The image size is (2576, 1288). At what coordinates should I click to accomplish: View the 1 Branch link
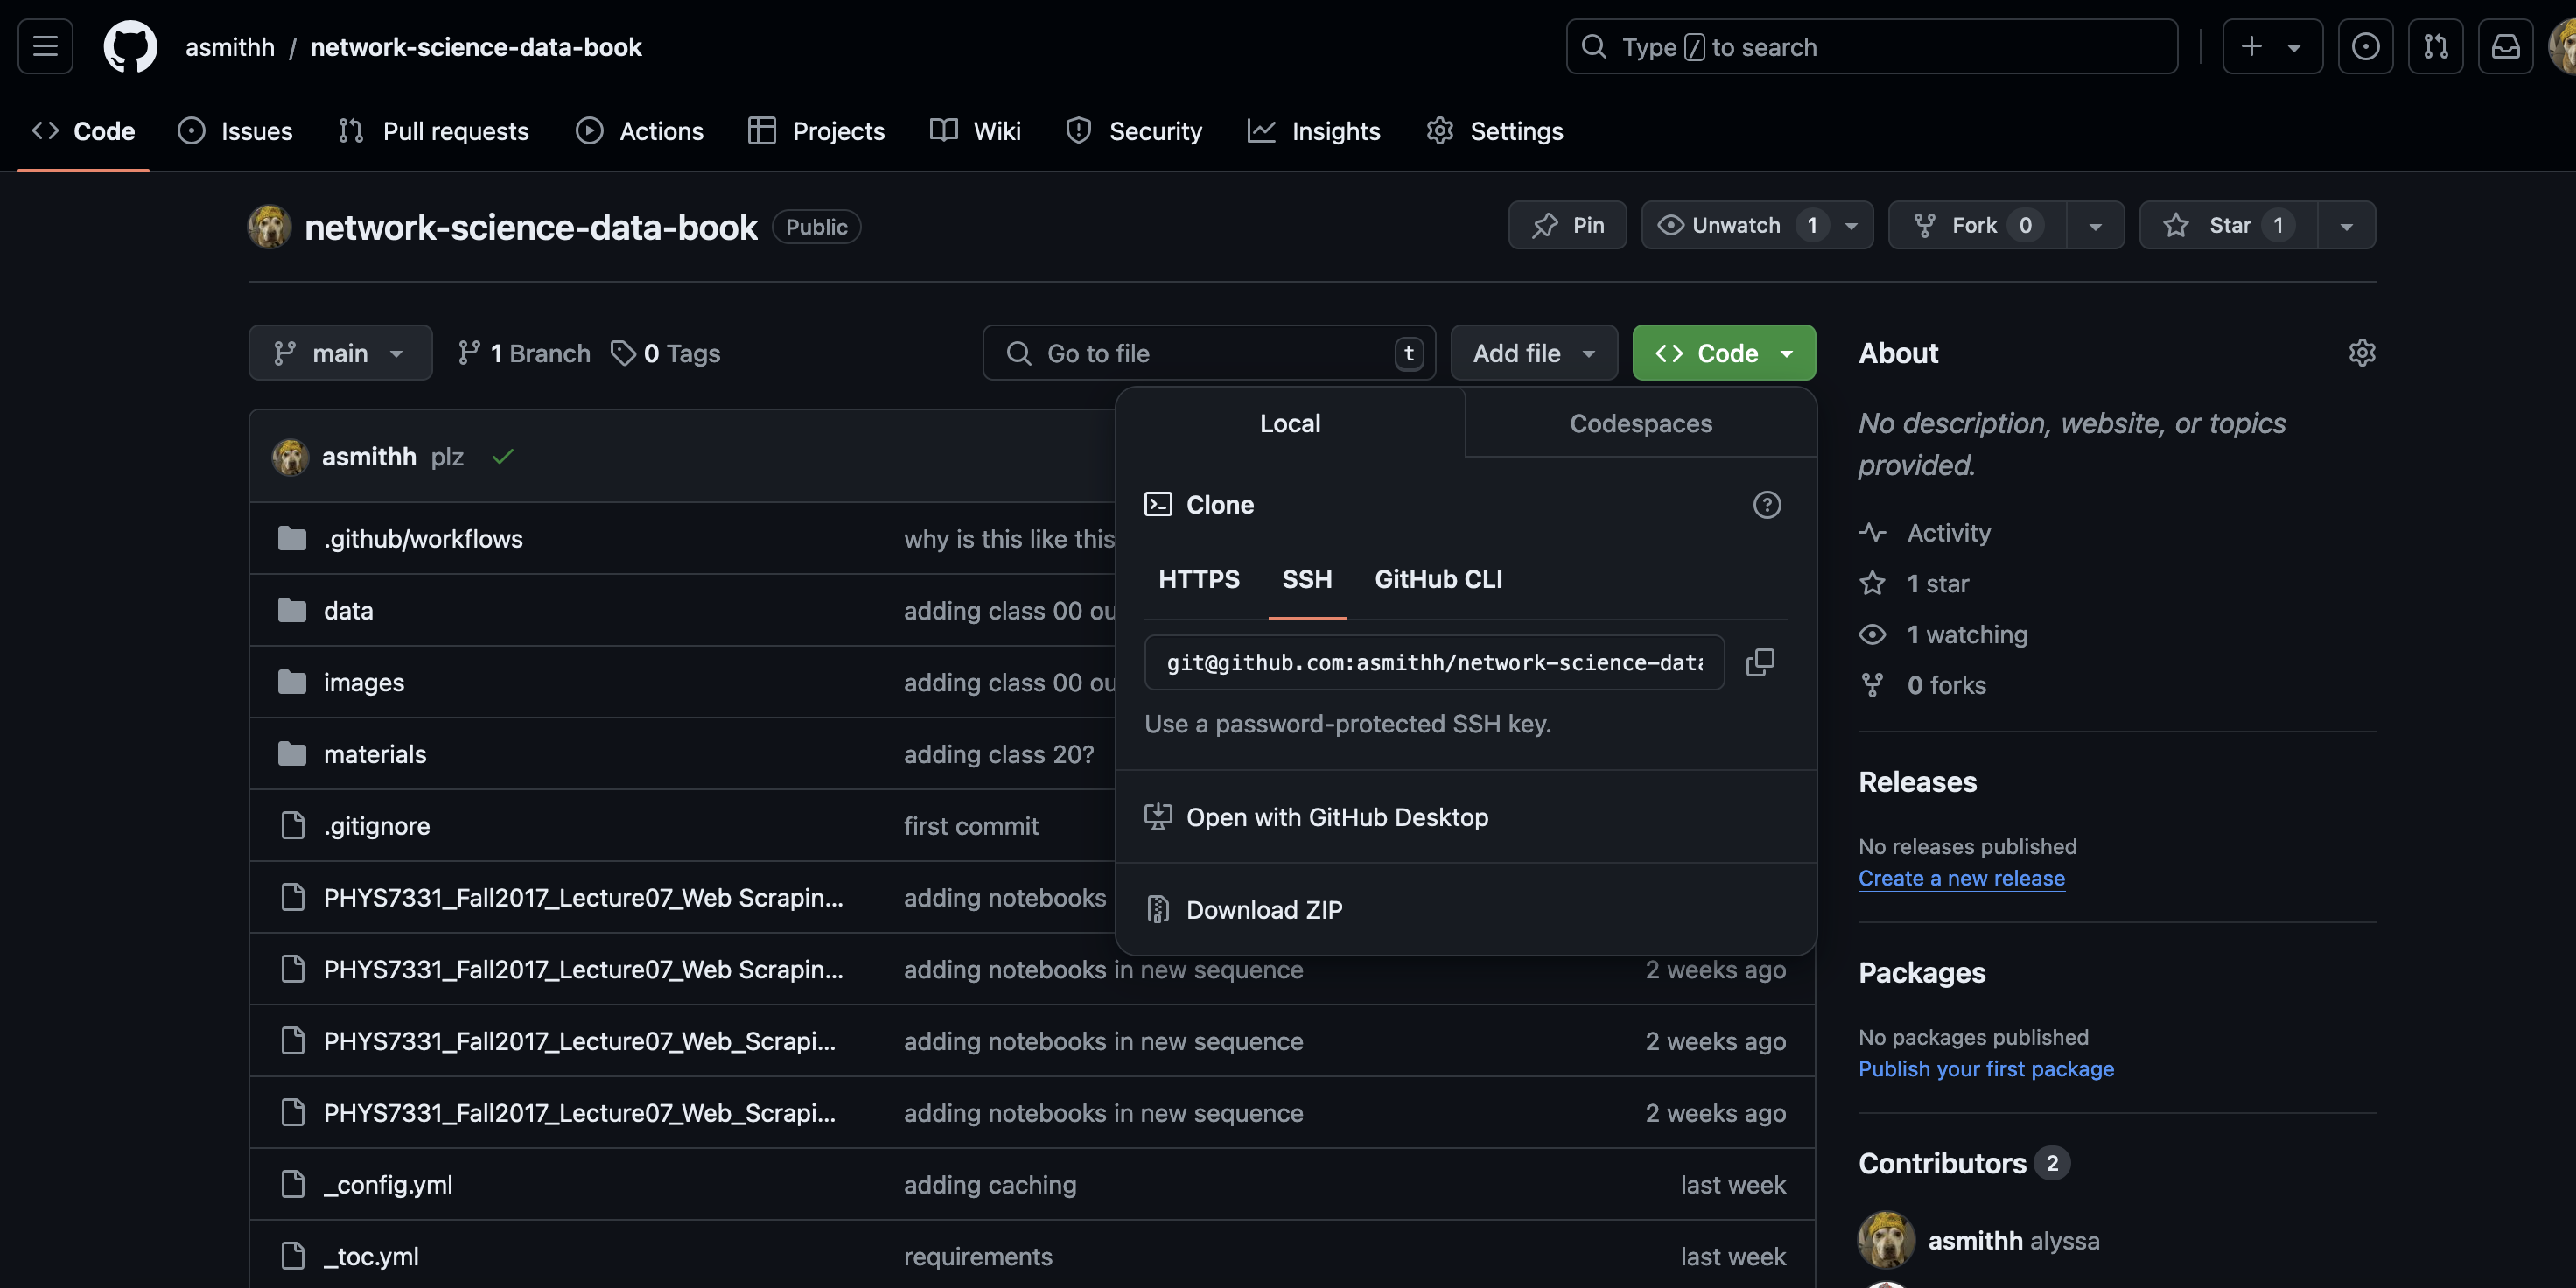524,353
